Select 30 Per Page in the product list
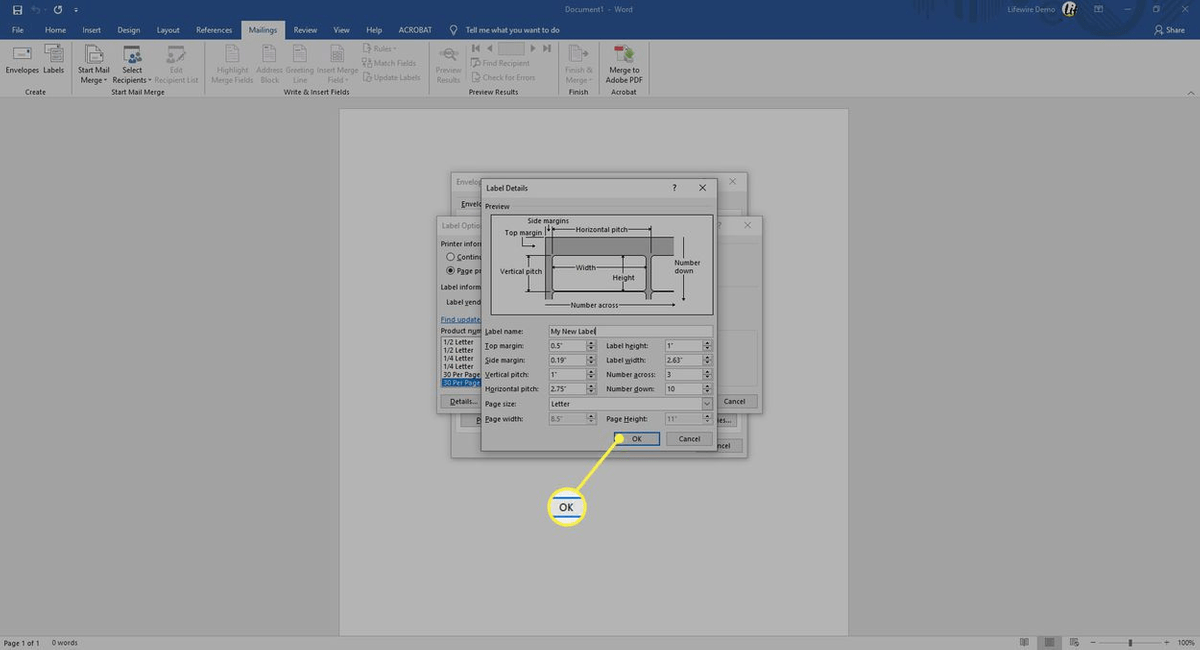This screenshot has height=650, width=1200. click(x=460, y=383)
